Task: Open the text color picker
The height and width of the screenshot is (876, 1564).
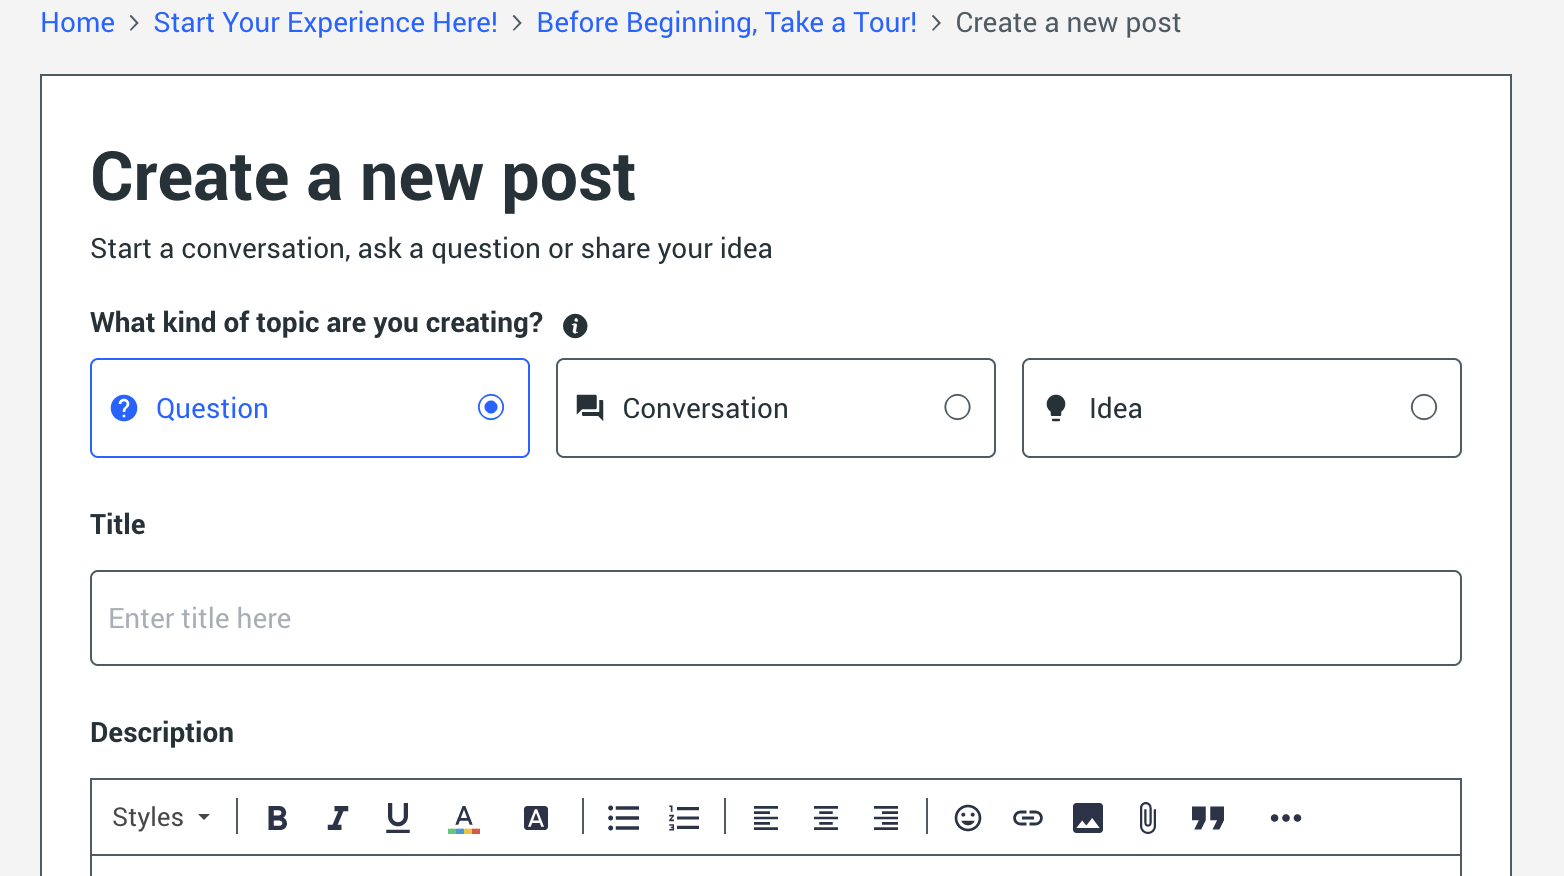Action: (463, 818)
